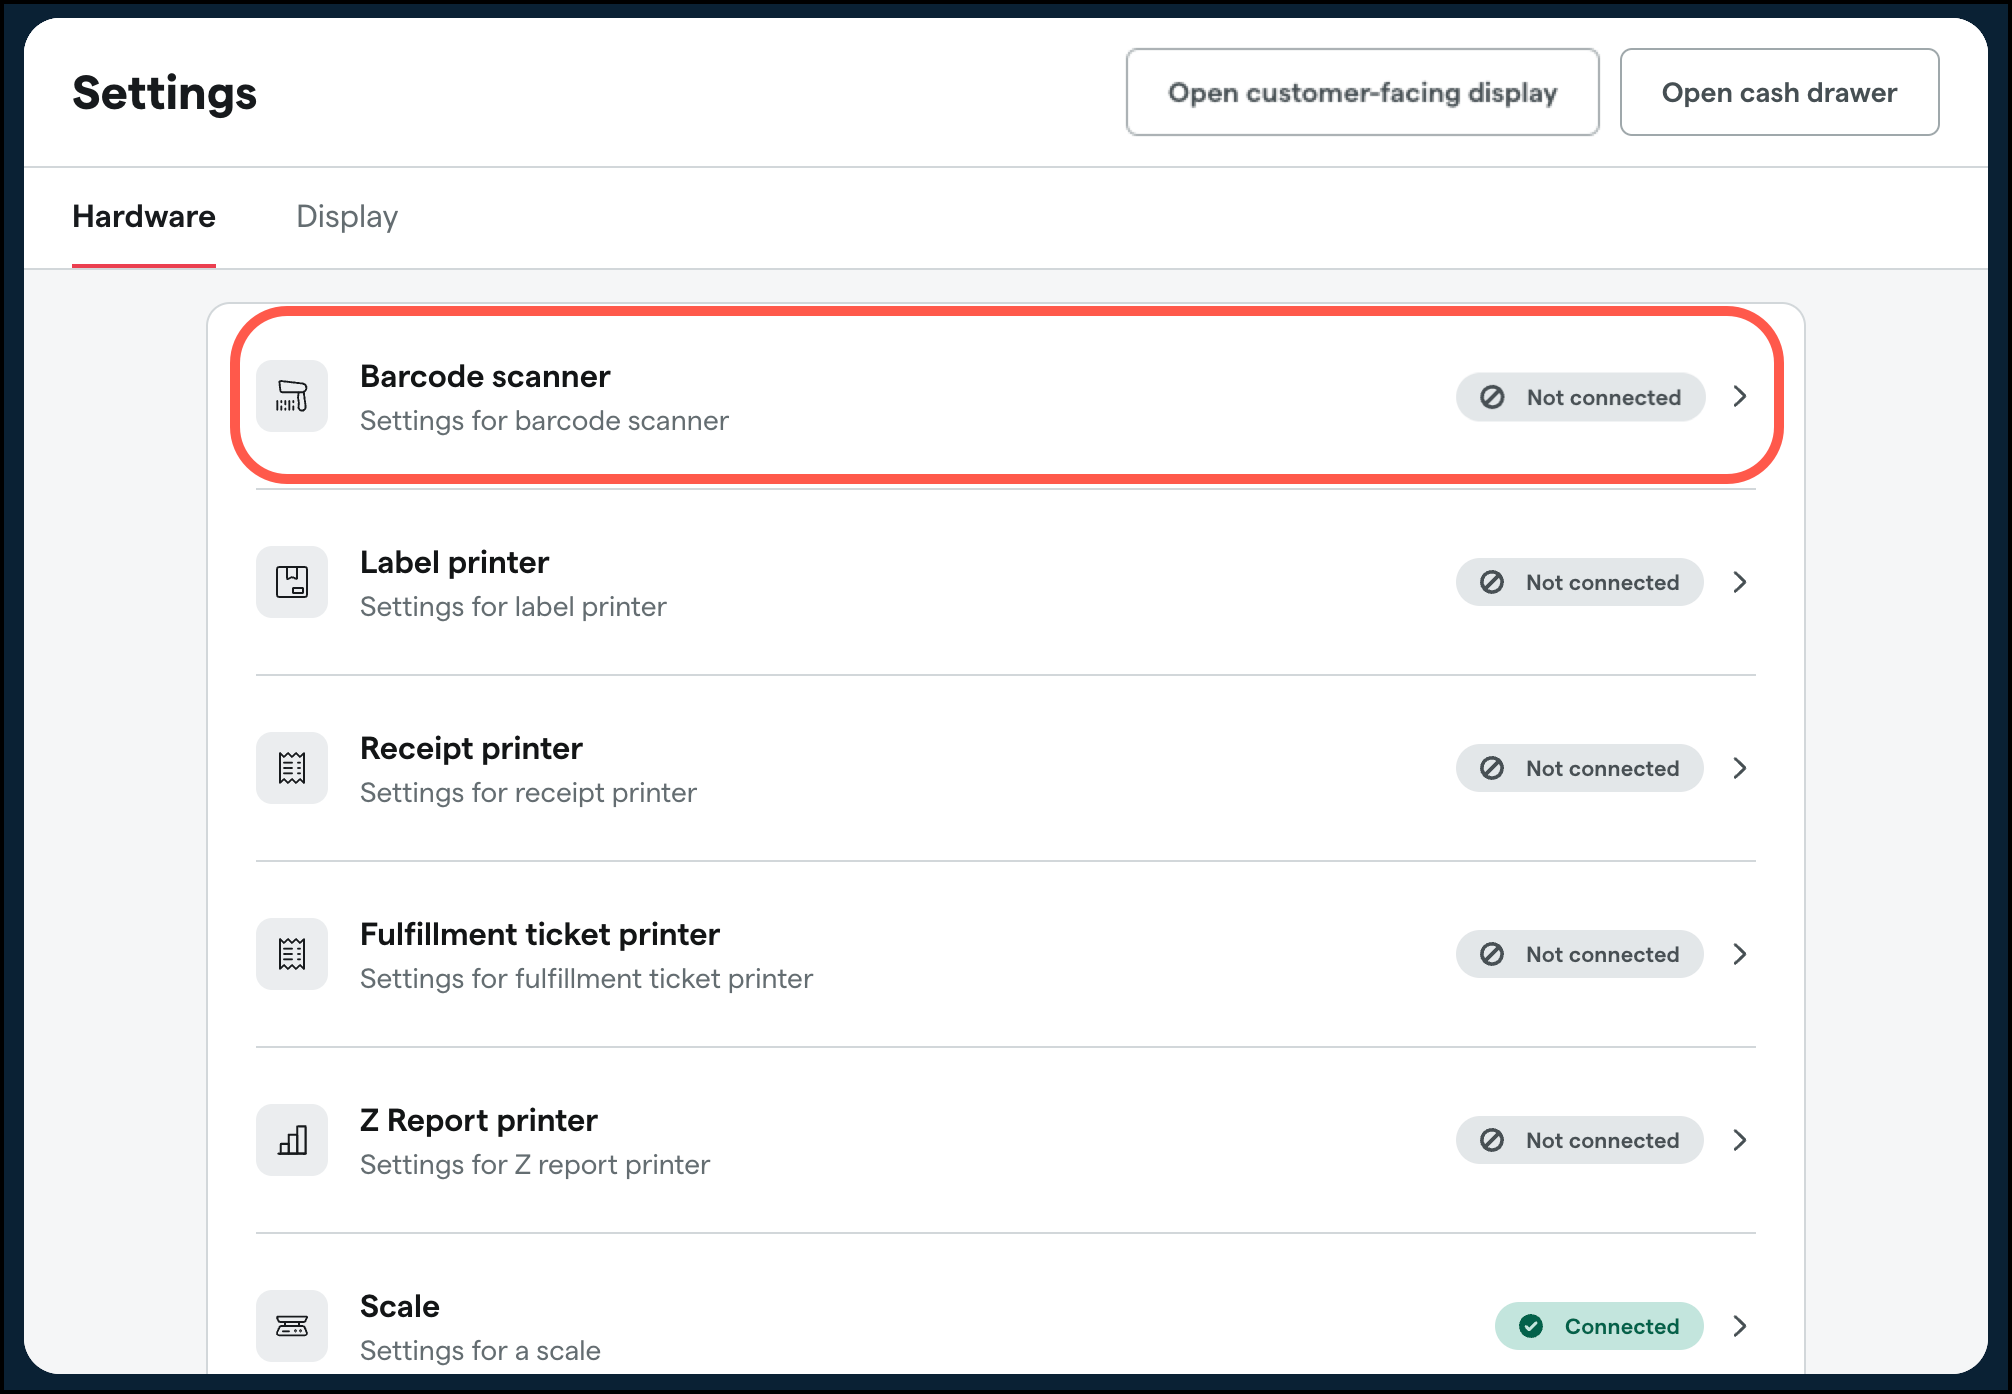The image size is (2012, 1394).
Task: Click the blocked icon beside Barcode scanner status
Action: point(1492,397)
